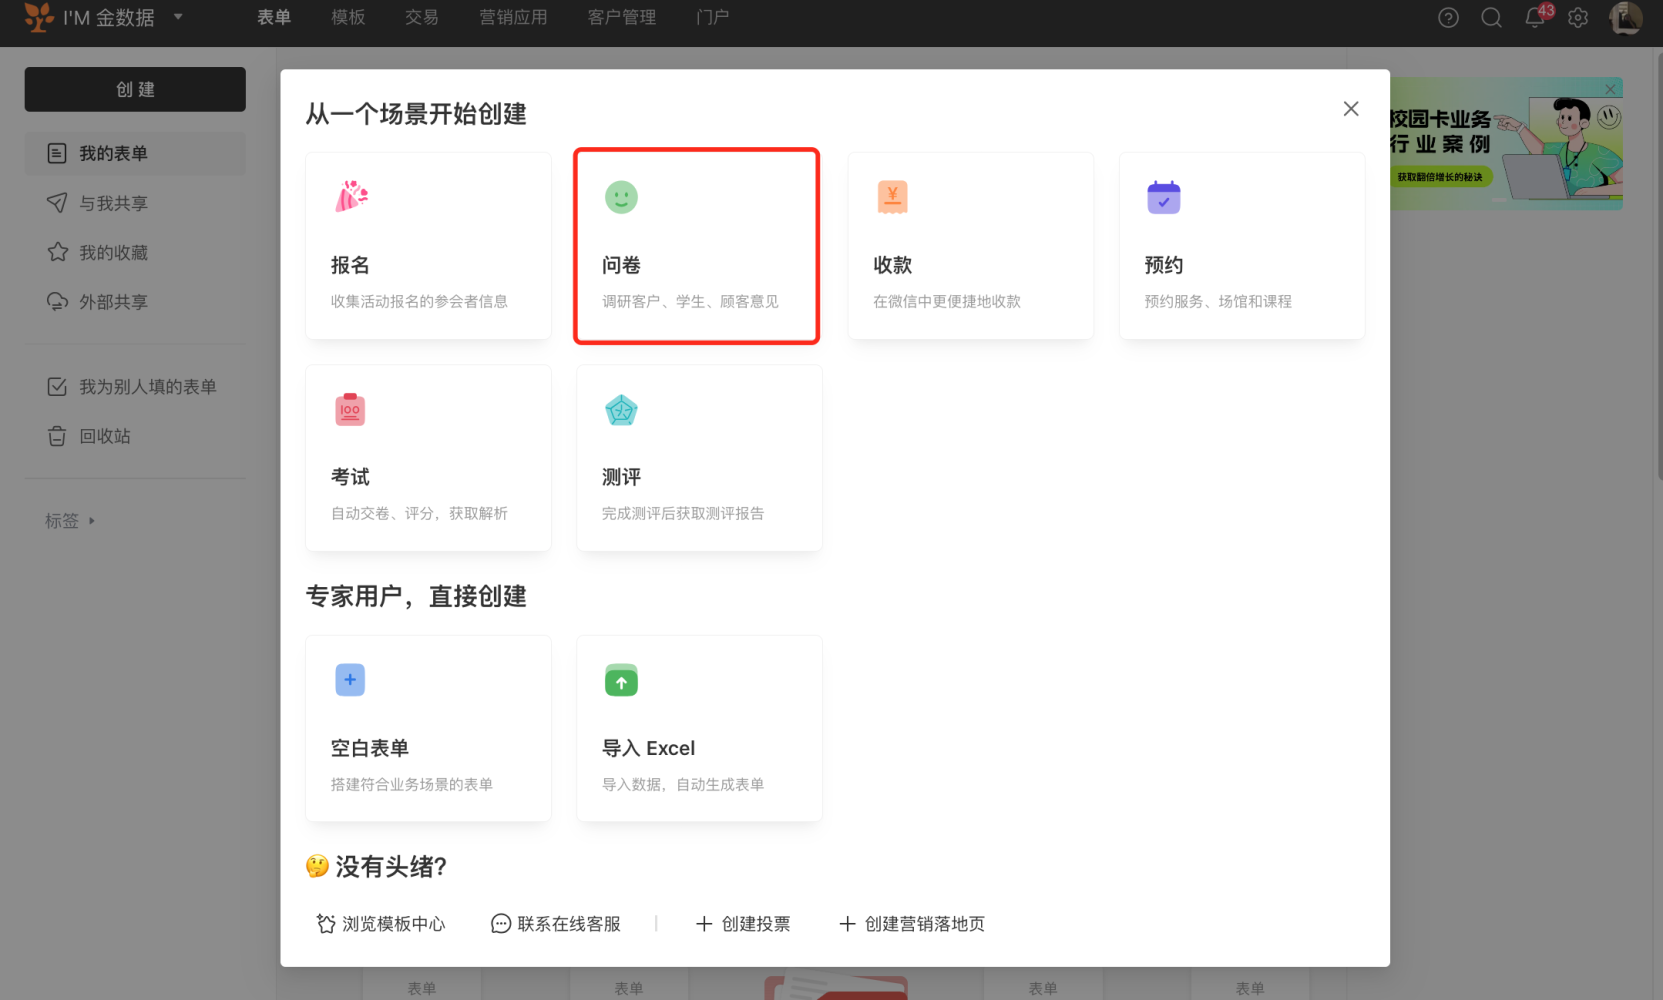This screenshot has height=1000, width=1663.
Task: Click the 外部共享 cloud icon
Action: [x=57, y=301]
